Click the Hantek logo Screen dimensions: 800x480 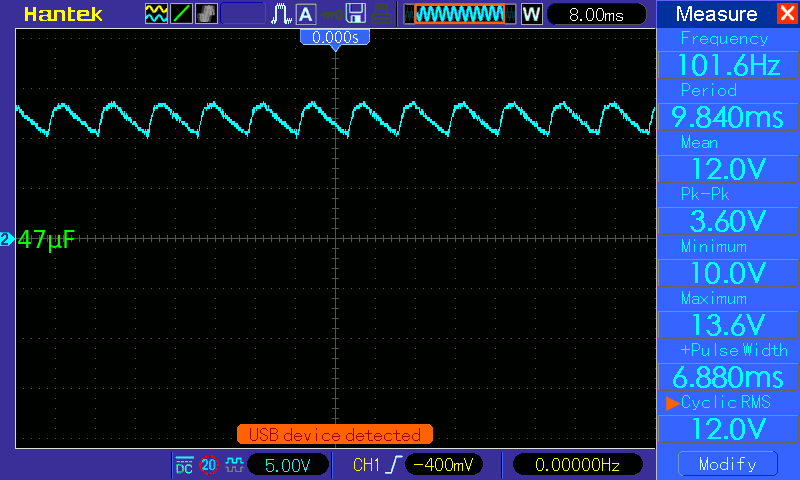coord(63,14)
